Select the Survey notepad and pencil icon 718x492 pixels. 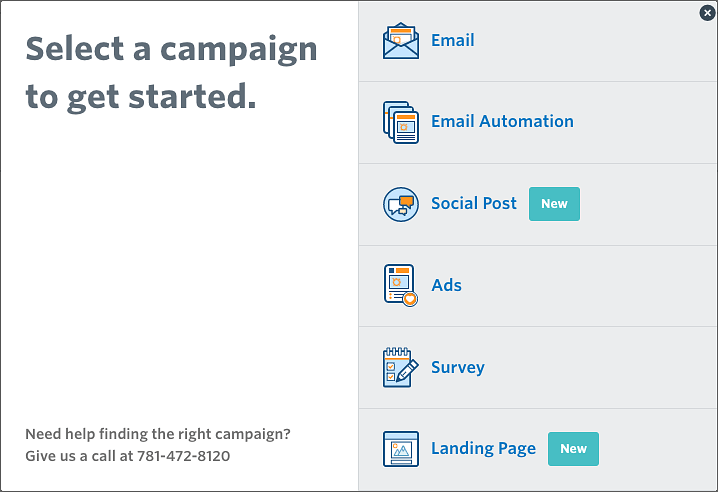401,367
